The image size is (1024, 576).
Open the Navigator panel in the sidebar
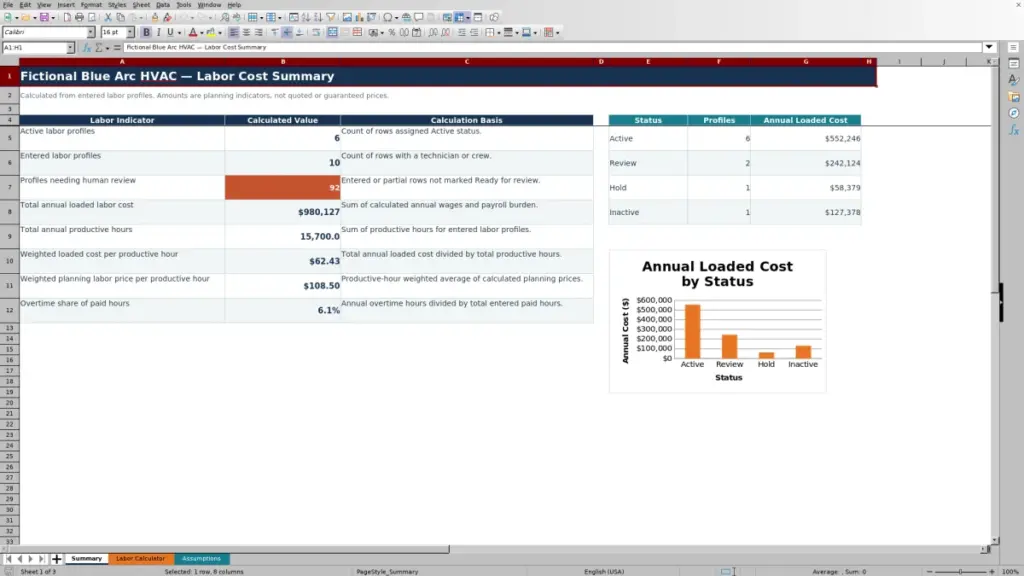pyautogui.click(x=1014, y=114)
